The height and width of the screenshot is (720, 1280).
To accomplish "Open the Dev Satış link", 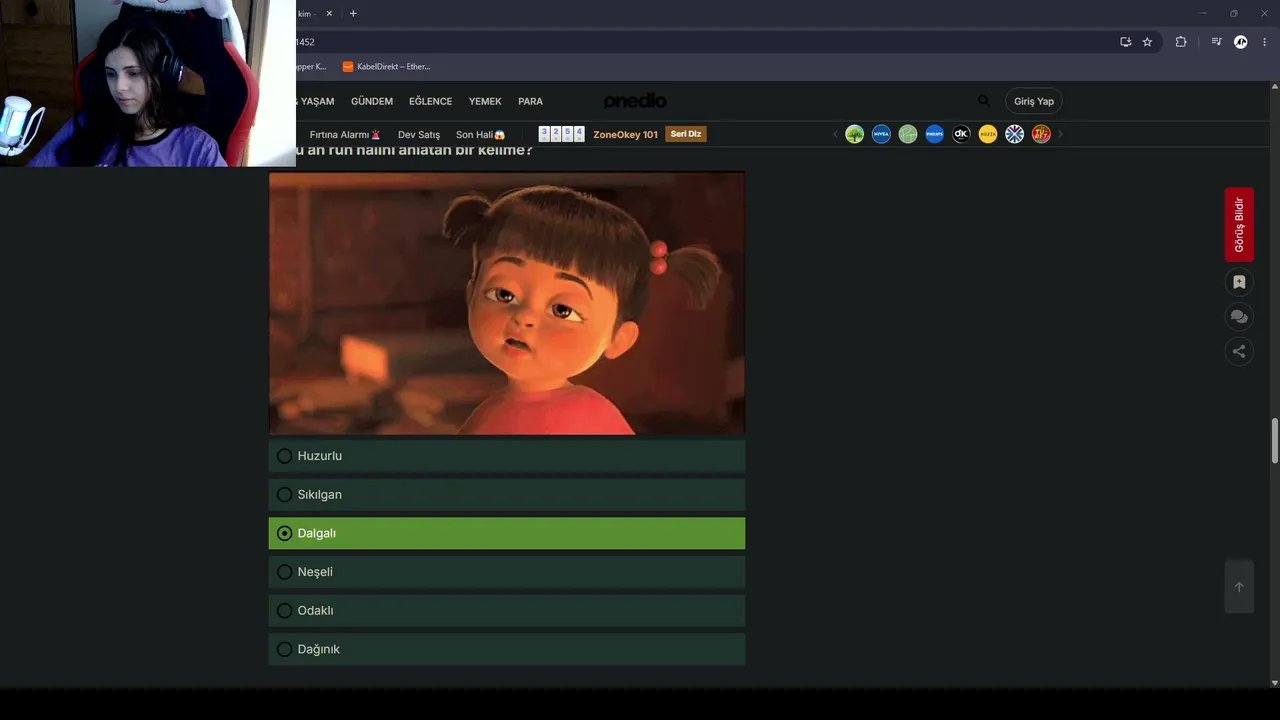I will click(419, 135).
